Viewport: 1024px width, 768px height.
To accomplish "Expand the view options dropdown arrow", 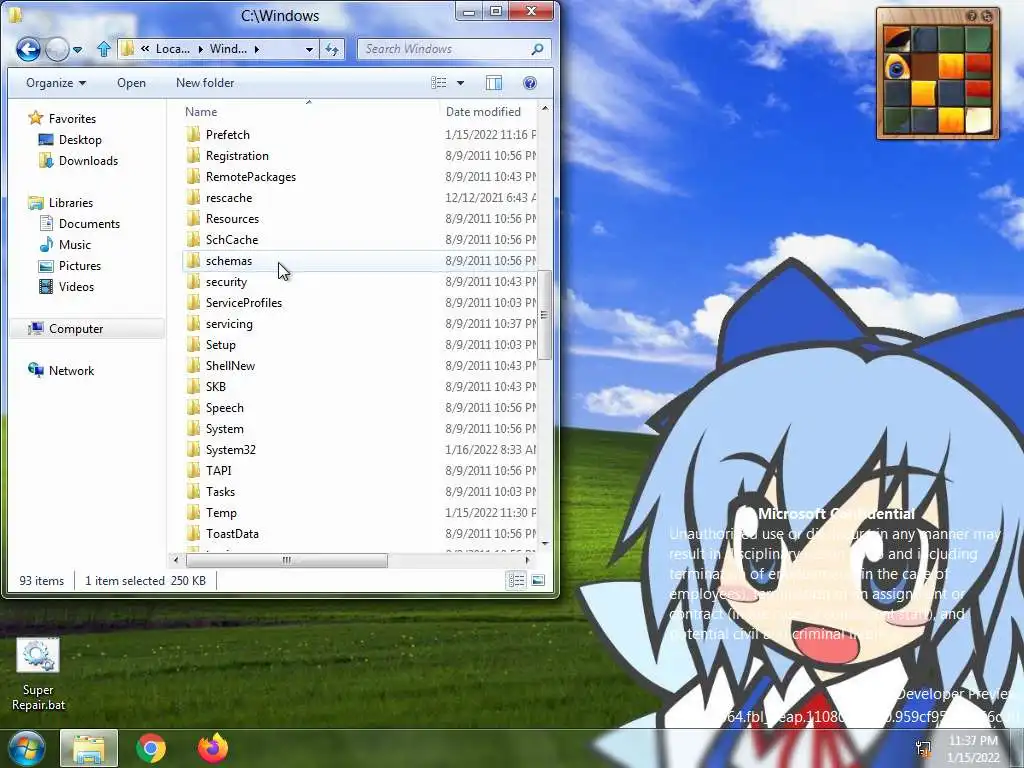I will click(x=460, y=83).
